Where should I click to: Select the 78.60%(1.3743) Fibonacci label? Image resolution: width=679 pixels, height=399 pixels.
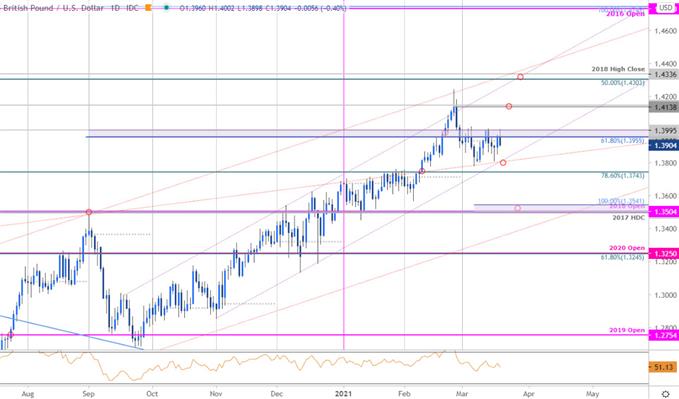[x=622, y=175]
